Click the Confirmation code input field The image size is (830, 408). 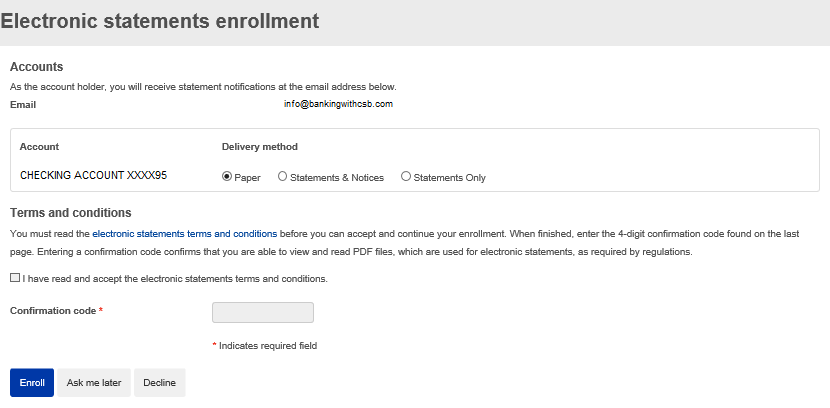tap(263, 313)
